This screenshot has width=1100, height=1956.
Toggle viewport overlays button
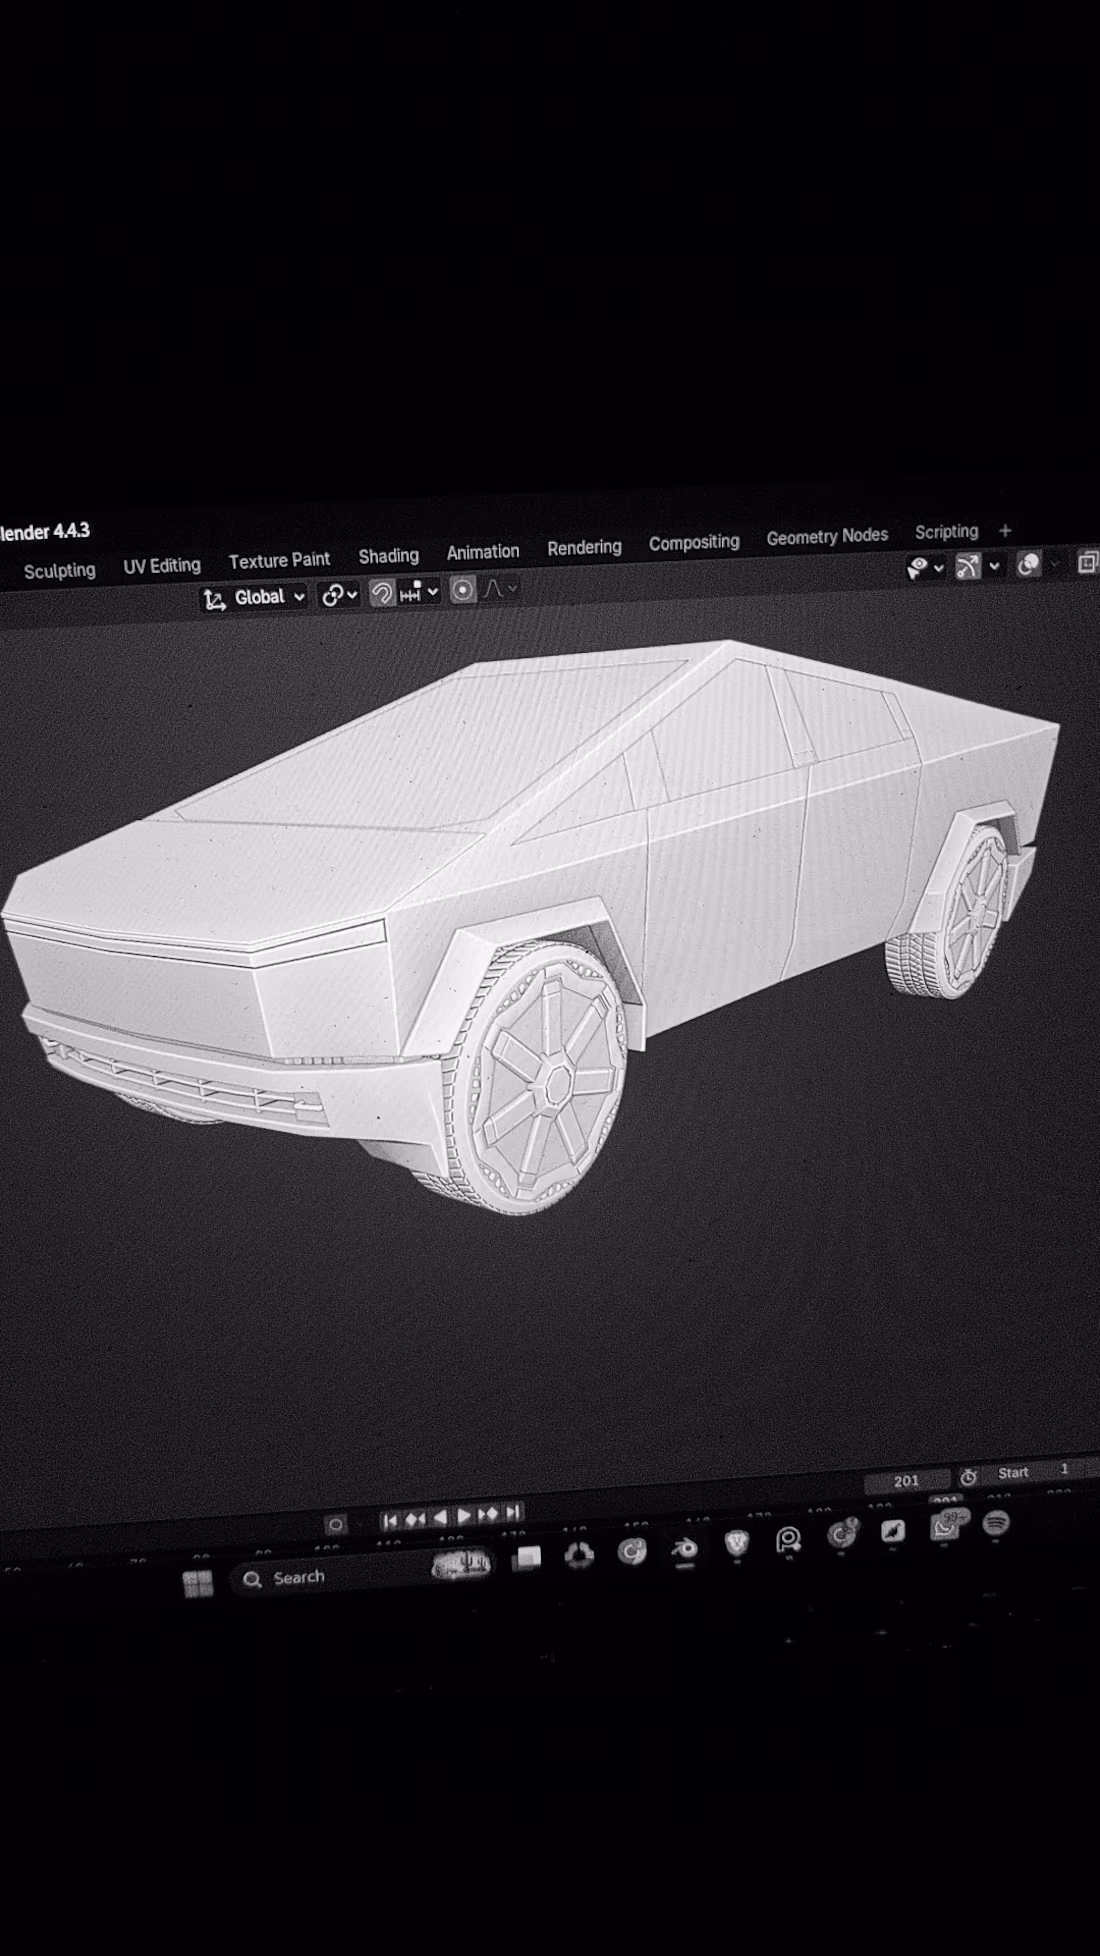[x=1028, y=564]
